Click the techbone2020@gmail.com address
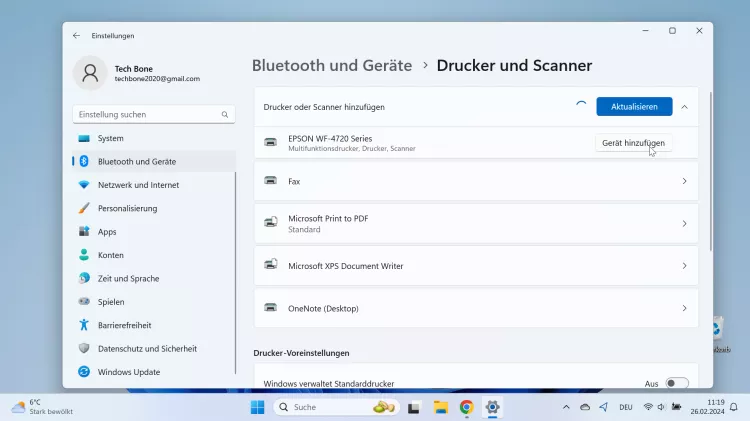 tap(157, 79)
